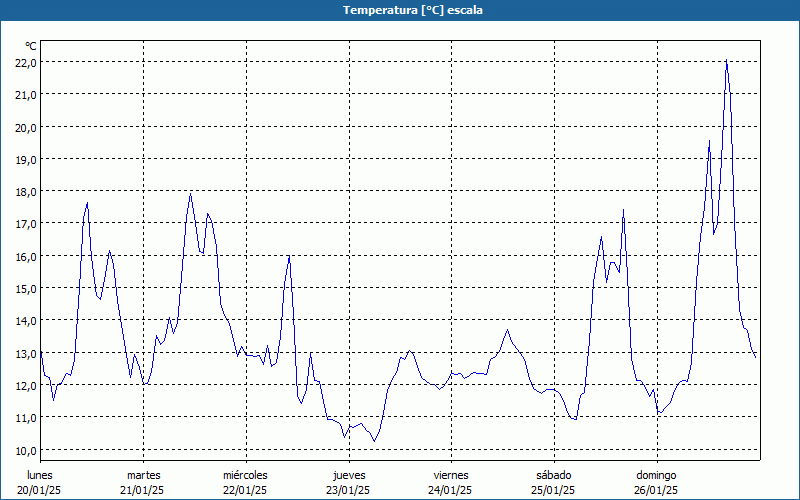Click the 11,0 axis value

click(26, 418)
